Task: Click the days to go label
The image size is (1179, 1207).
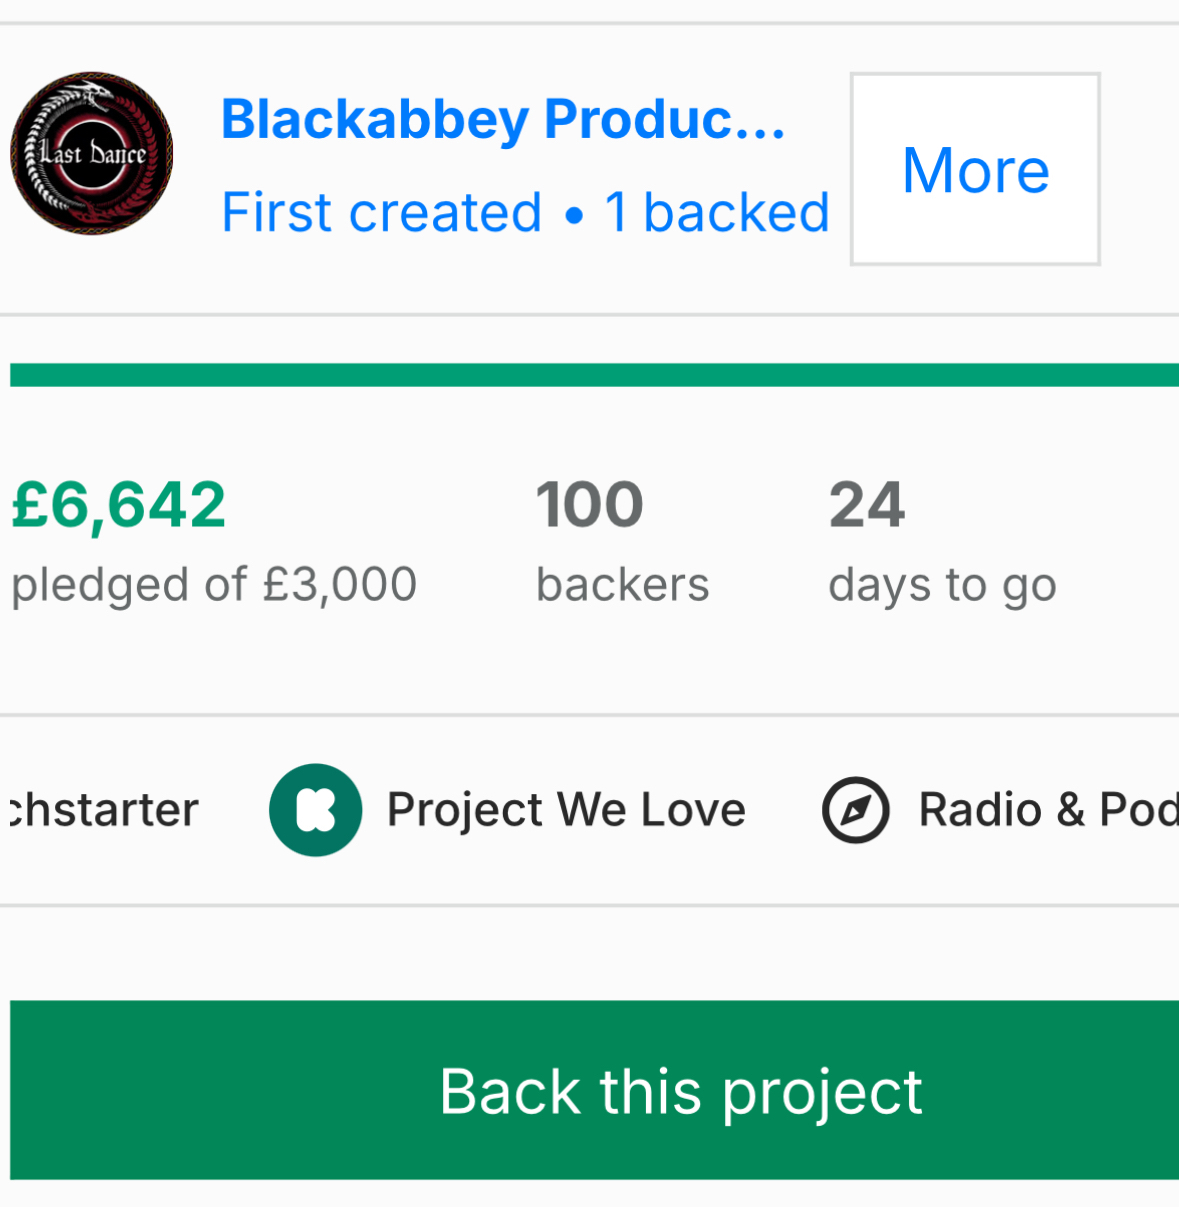Action: (x=942, y=585)
